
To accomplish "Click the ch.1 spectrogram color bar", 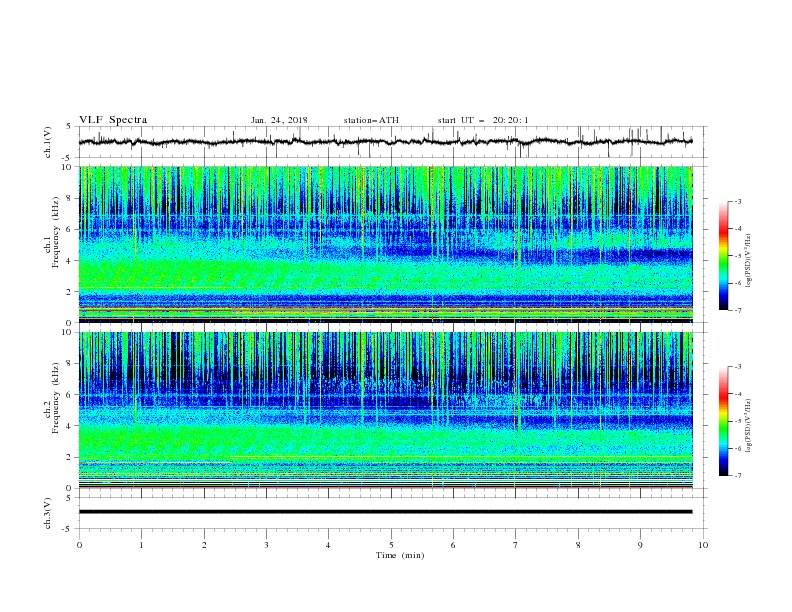I will (723, 256).
